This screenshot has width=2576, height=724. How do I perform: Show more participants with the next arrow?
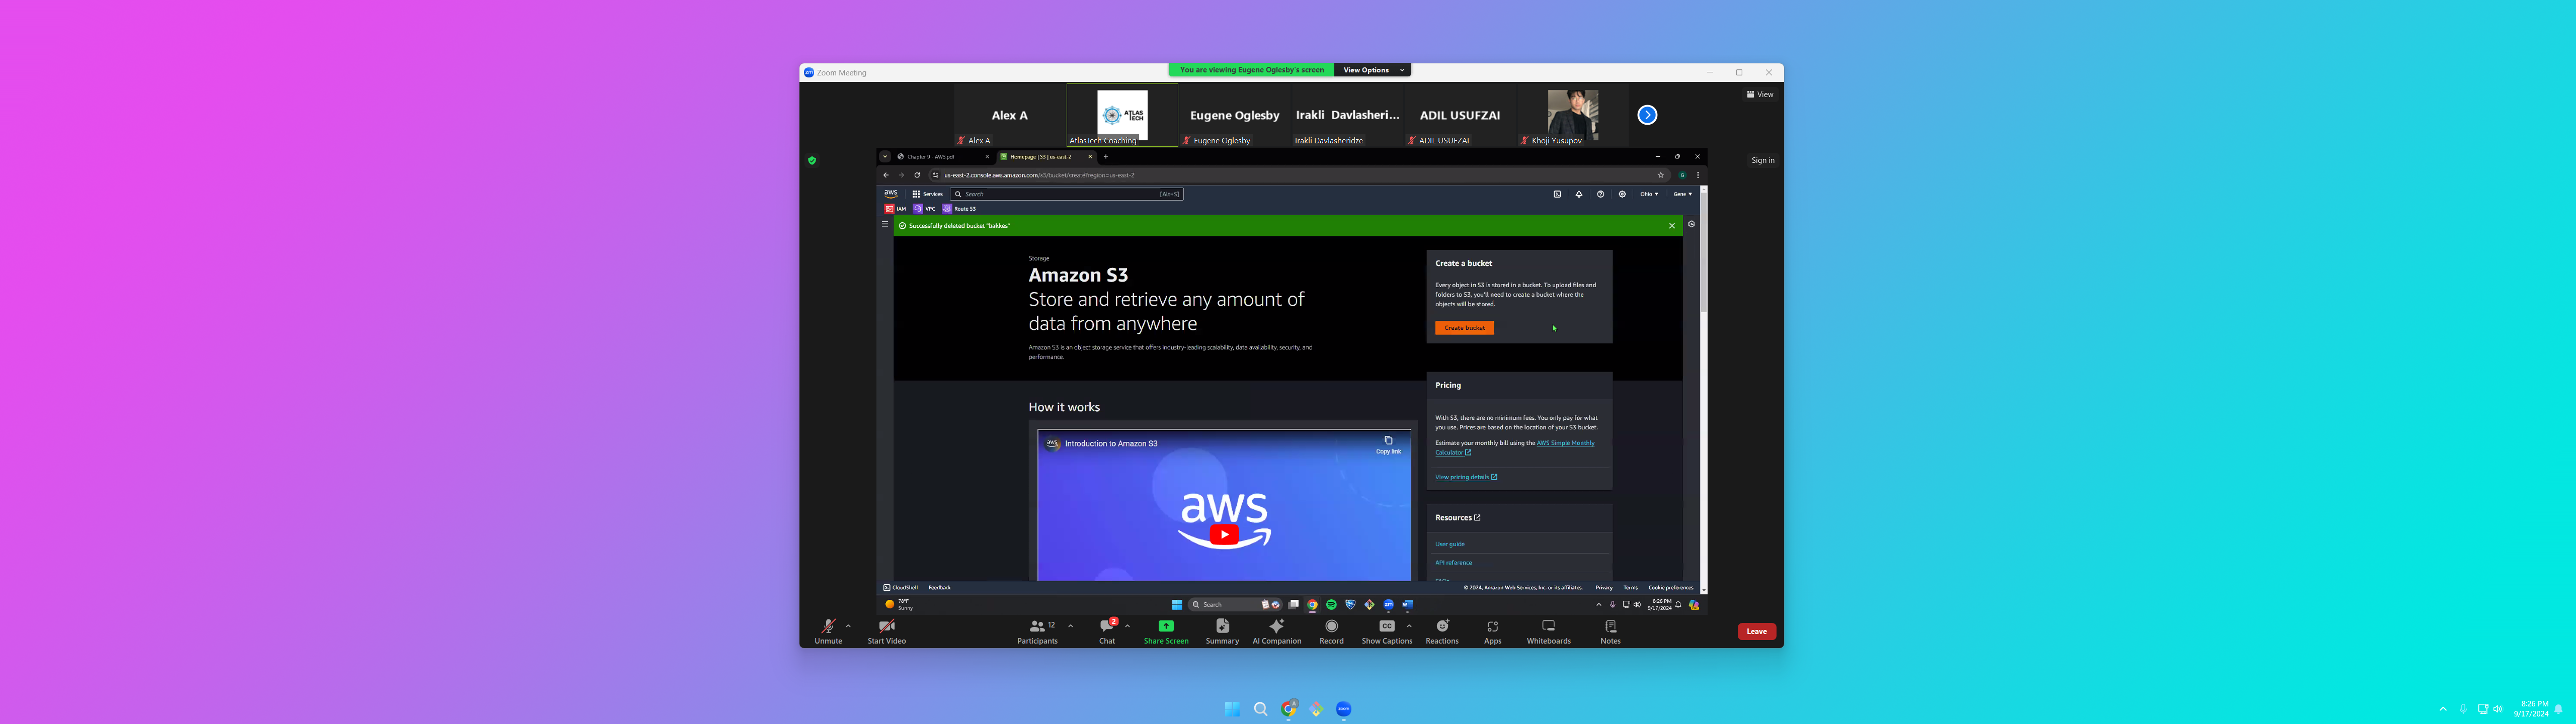click(1647, 115)
